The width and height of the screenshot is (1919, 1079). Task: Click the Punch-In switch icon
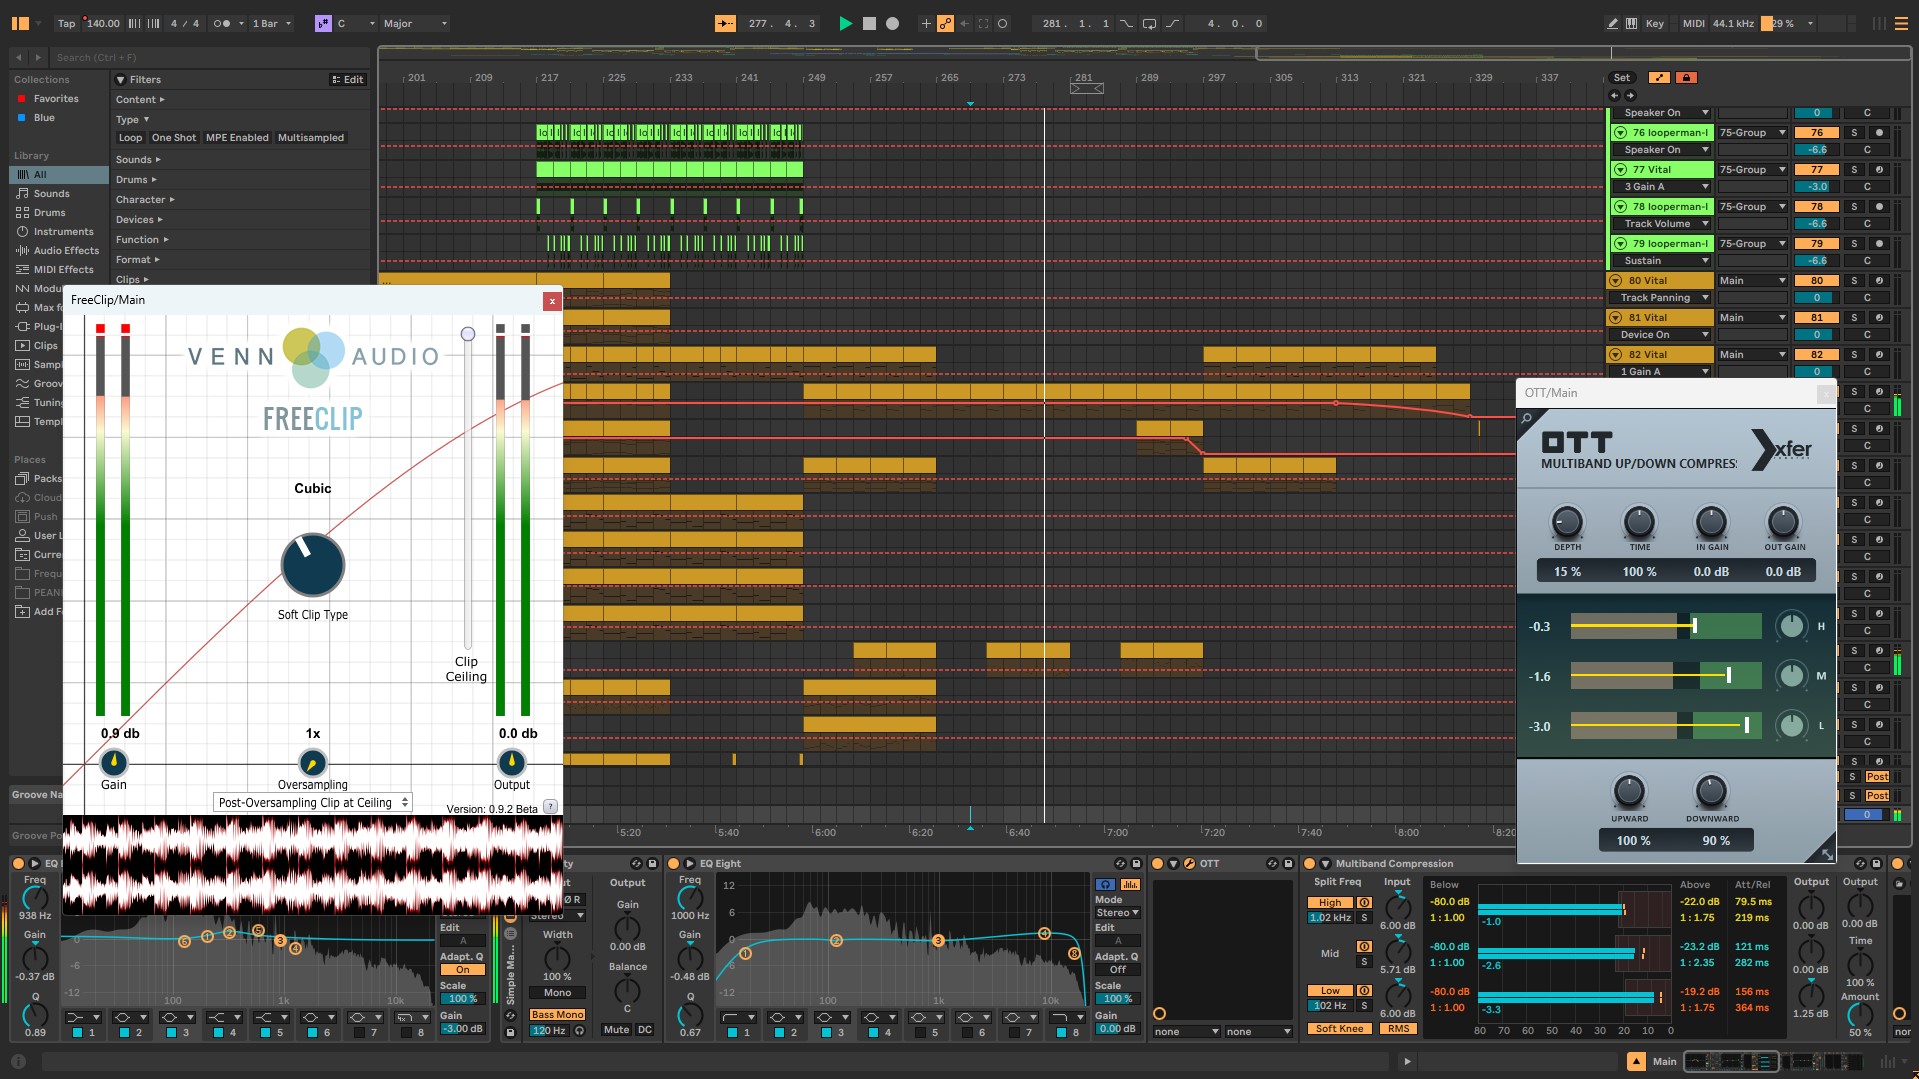1127,23
